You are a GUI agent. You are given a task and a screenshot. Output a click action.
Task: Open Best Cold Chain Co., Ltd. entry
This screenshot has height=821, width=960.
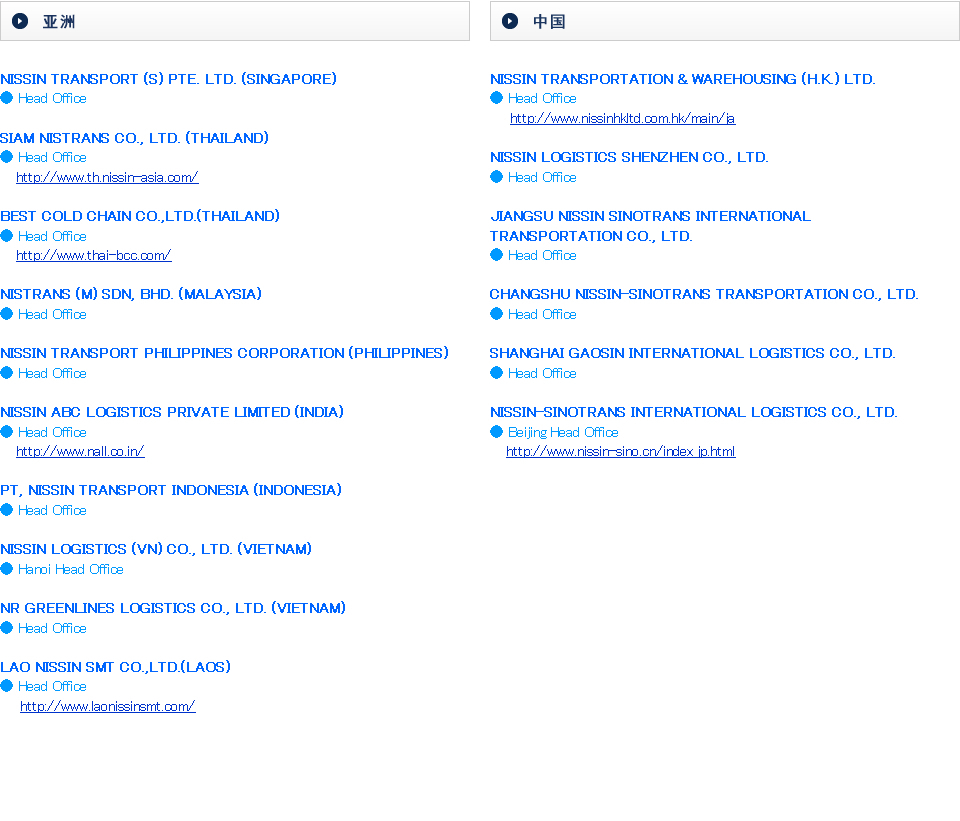[x=140, y=216]
